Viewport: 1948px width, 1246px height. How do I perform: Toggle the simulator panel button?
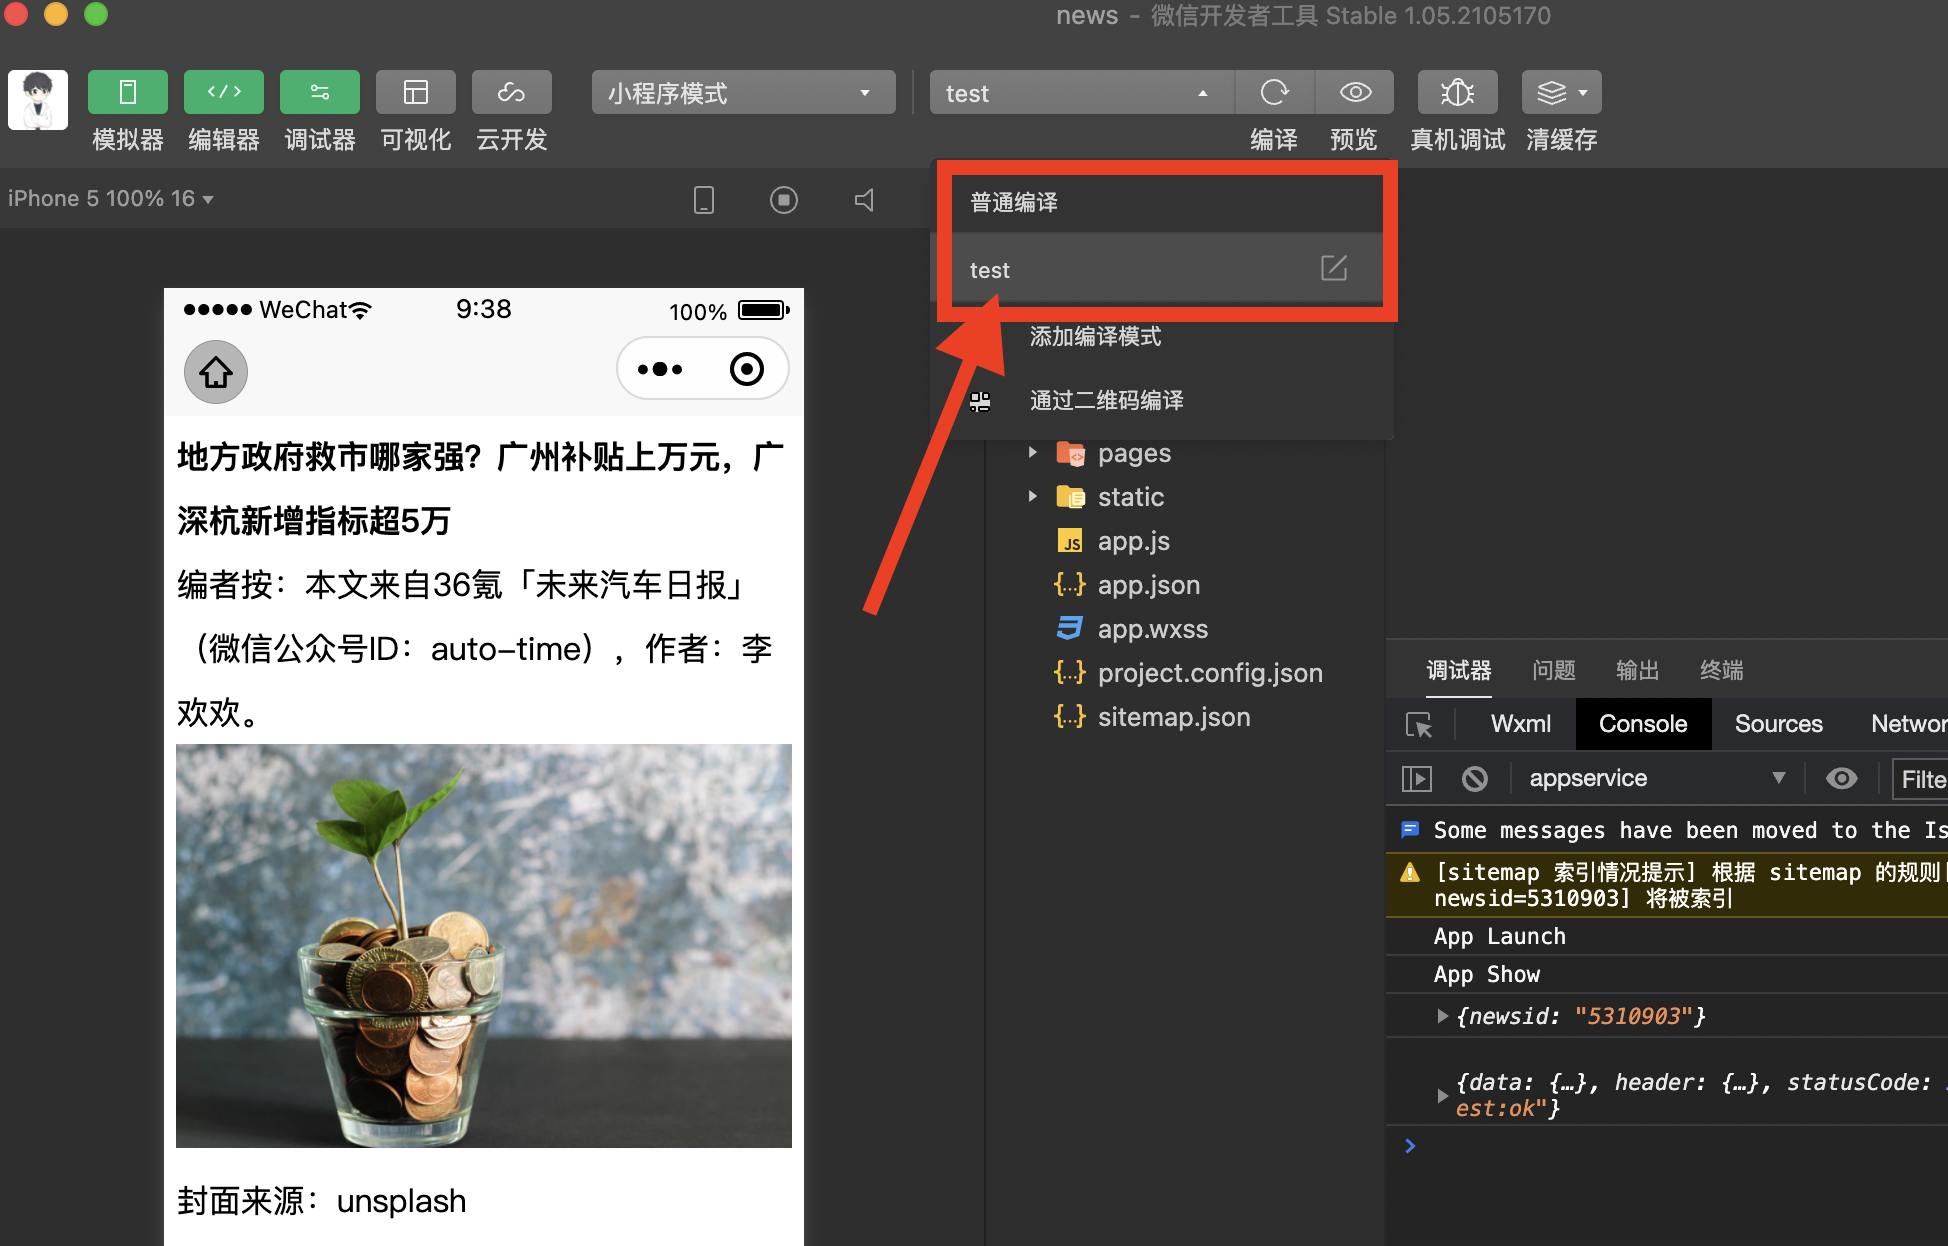128,93
